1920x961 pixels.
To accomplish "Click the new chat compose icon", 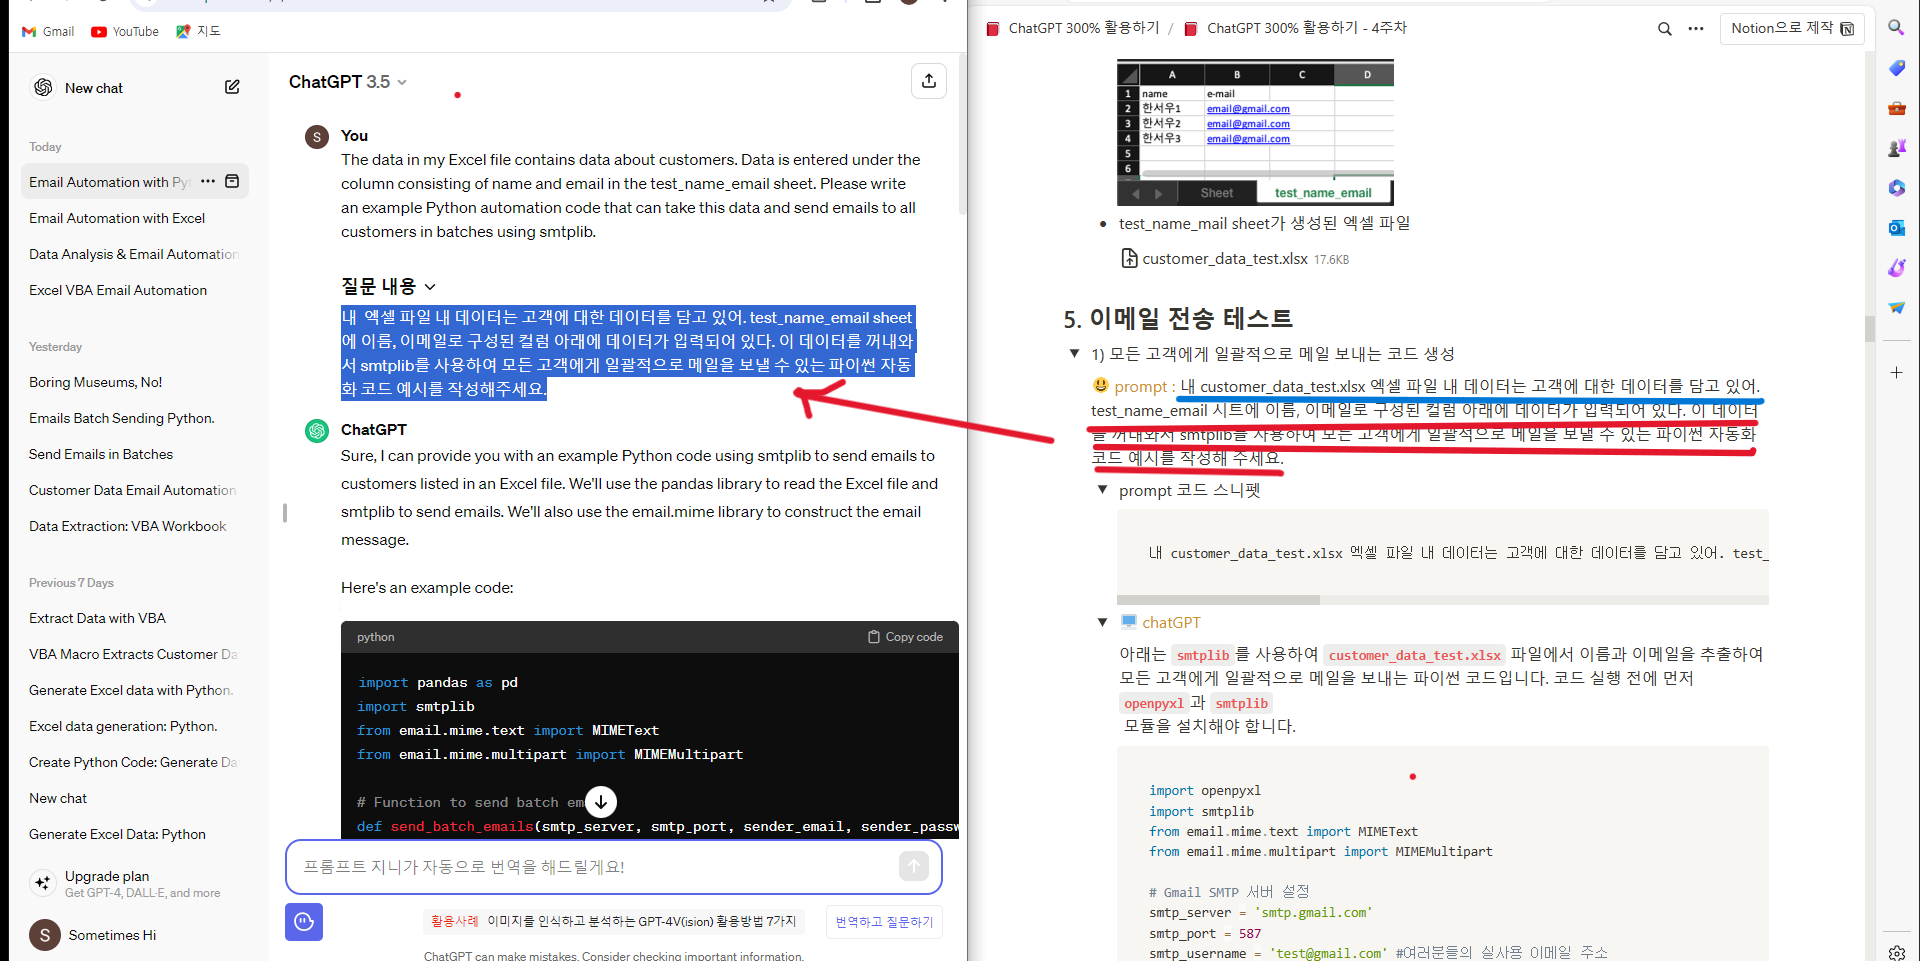I will coord(232,87).
